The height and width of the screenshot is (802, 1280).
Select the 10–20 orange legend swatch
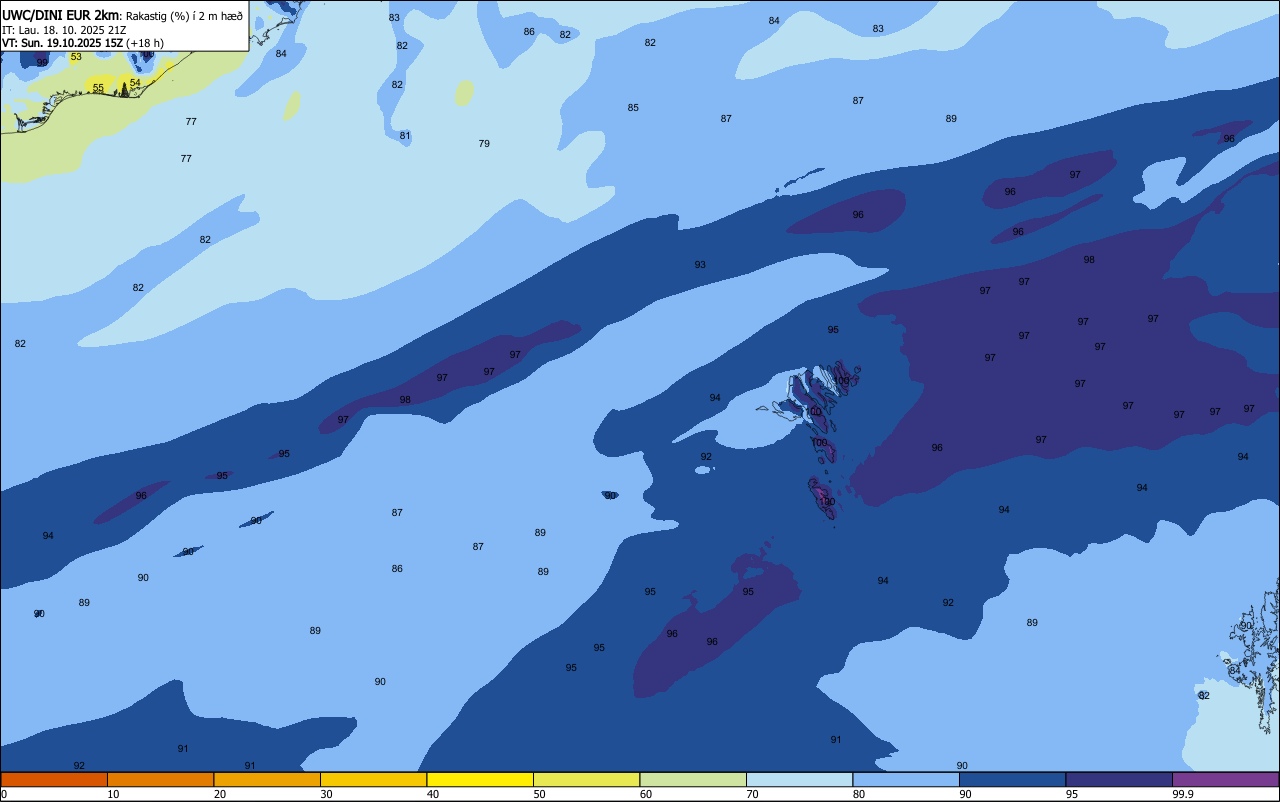pyautogui.click(x=160, y=779)
